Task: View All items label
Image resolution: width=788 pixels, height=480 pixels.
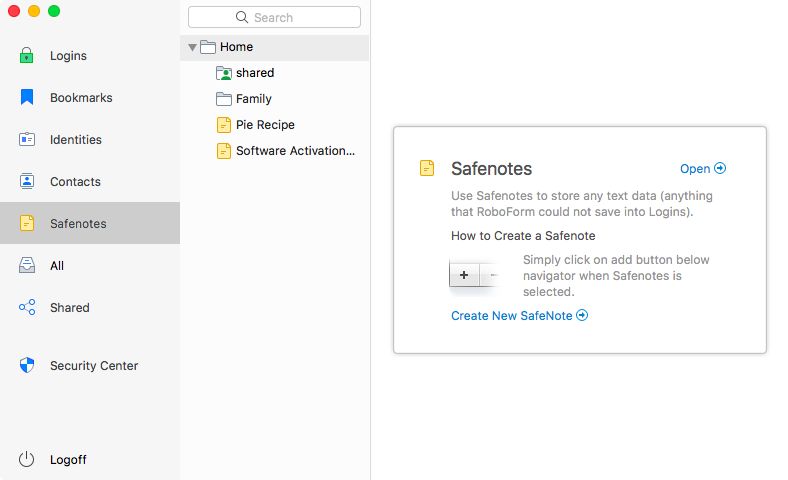Action: pos(57,265)
